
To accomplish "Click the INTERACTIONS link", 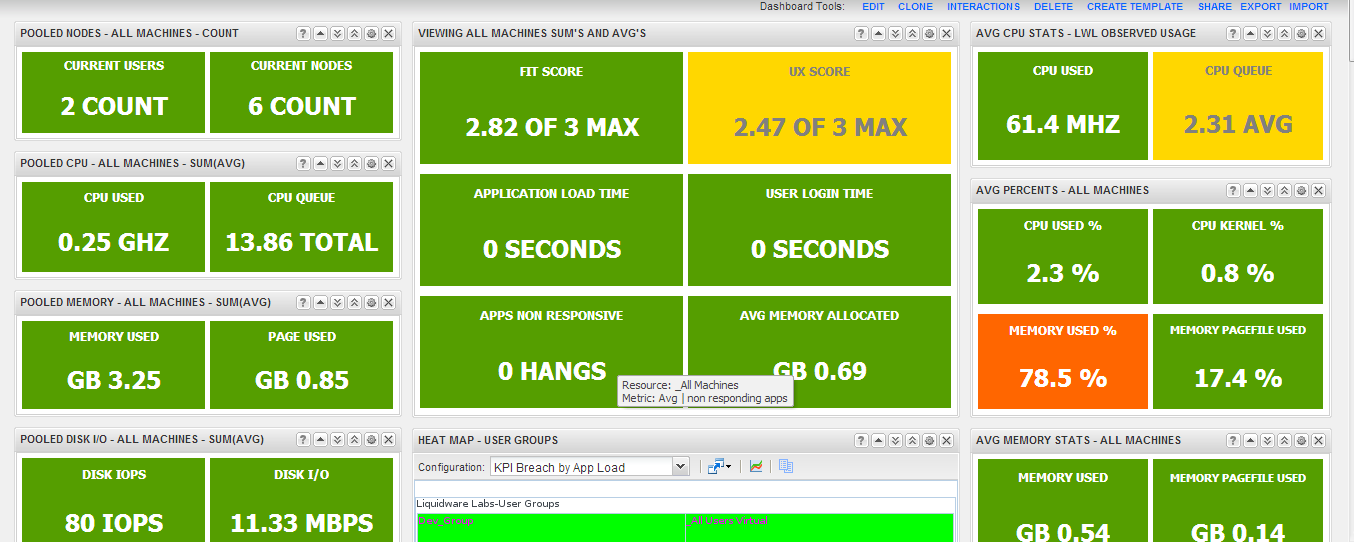I will point(983,6).
